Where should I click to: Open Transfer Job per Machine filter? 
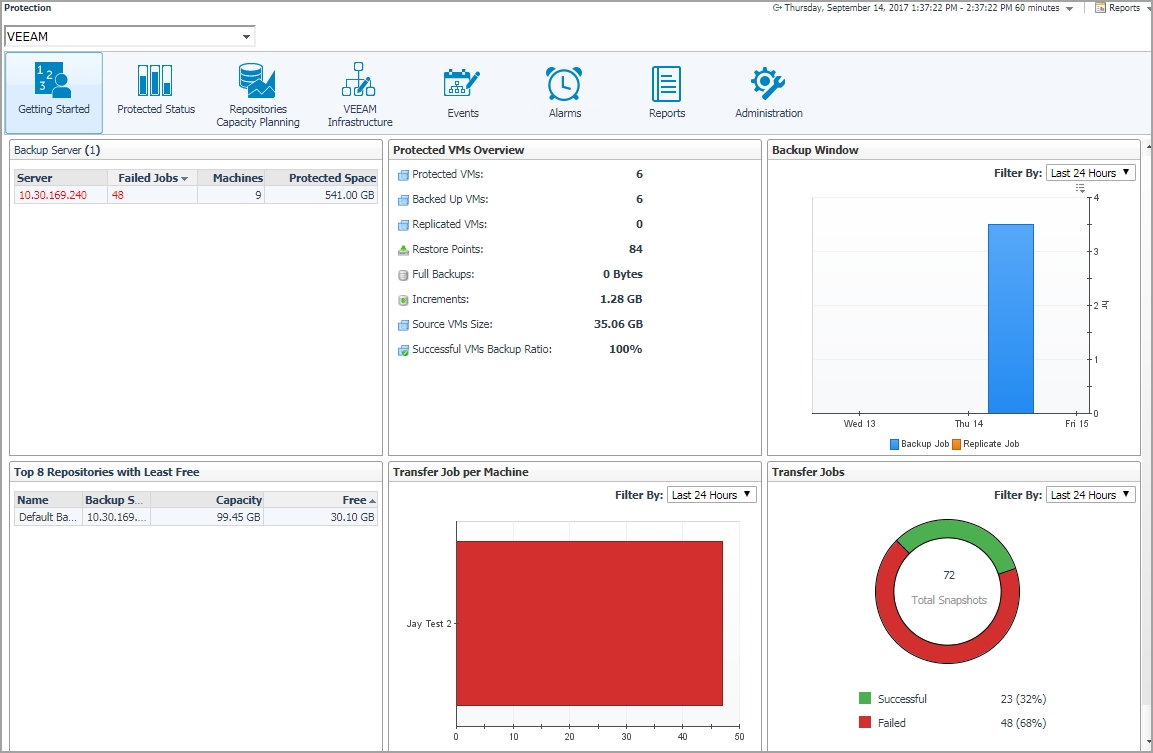pos(711,495)
